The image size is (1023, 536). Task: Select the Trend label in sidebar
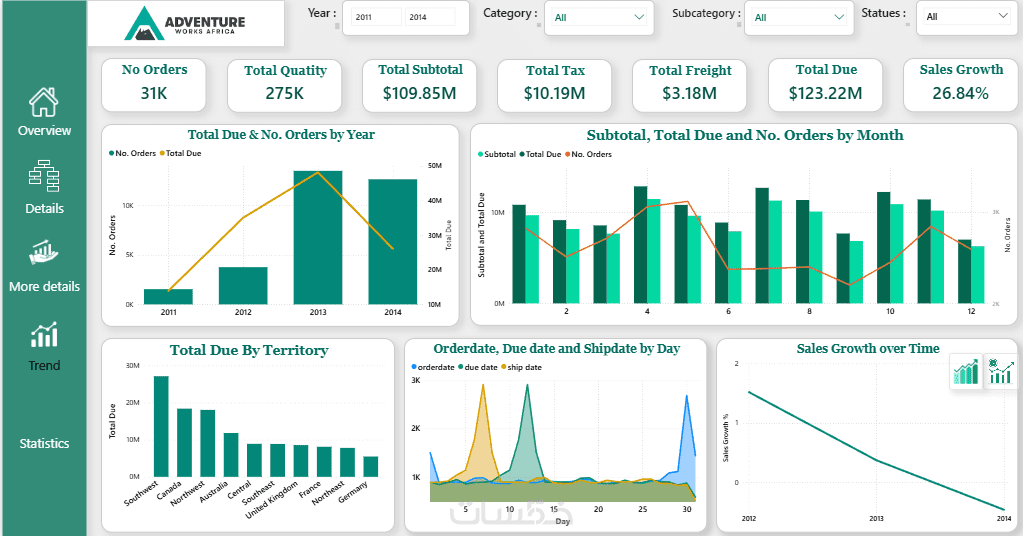[x=44, y=366]
